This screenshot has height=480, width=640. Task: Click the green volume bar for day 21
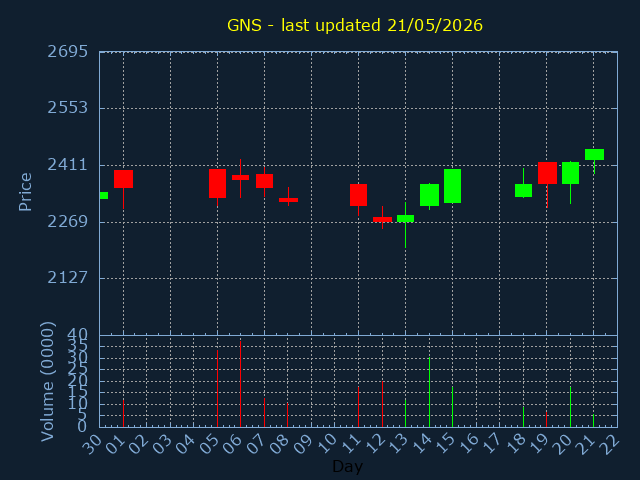pyautogui.click(x=593, y=421)
